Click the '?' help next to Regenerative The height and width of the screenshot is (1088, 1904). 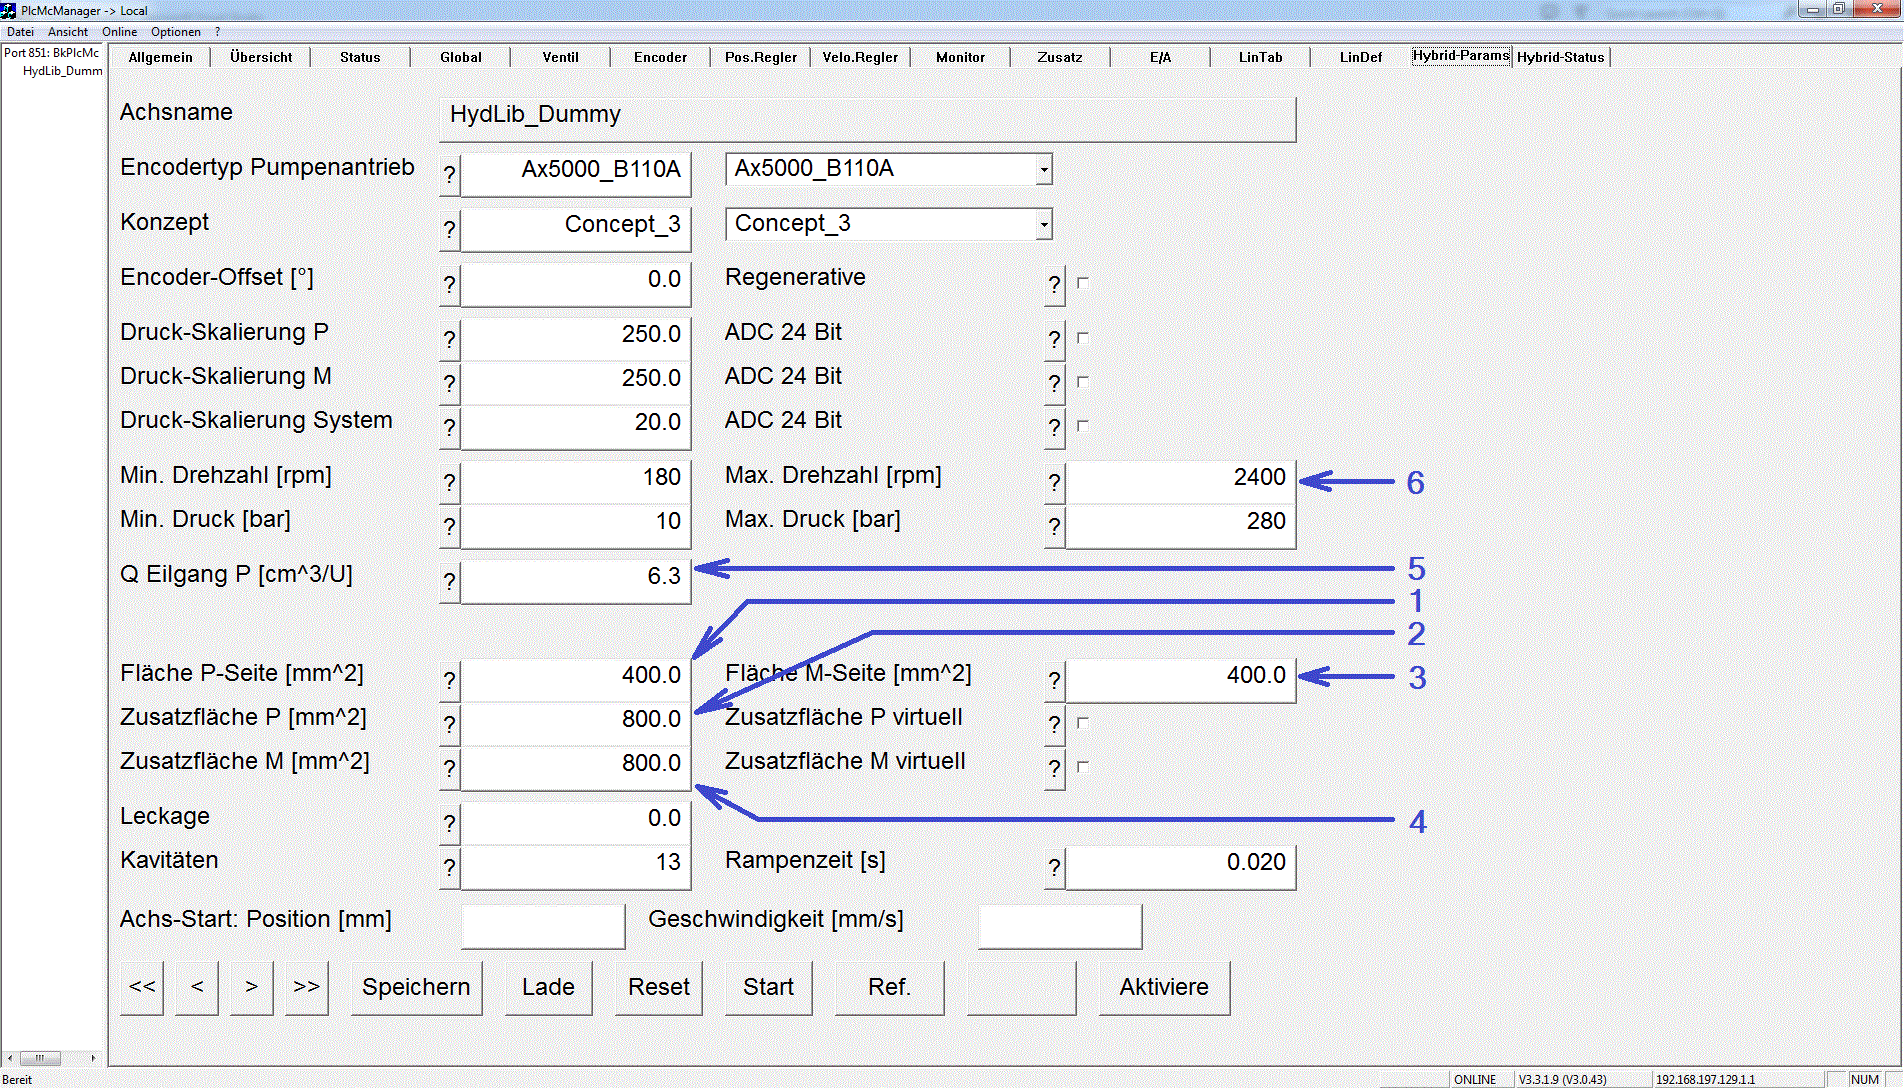click(x=1055, y=285)
